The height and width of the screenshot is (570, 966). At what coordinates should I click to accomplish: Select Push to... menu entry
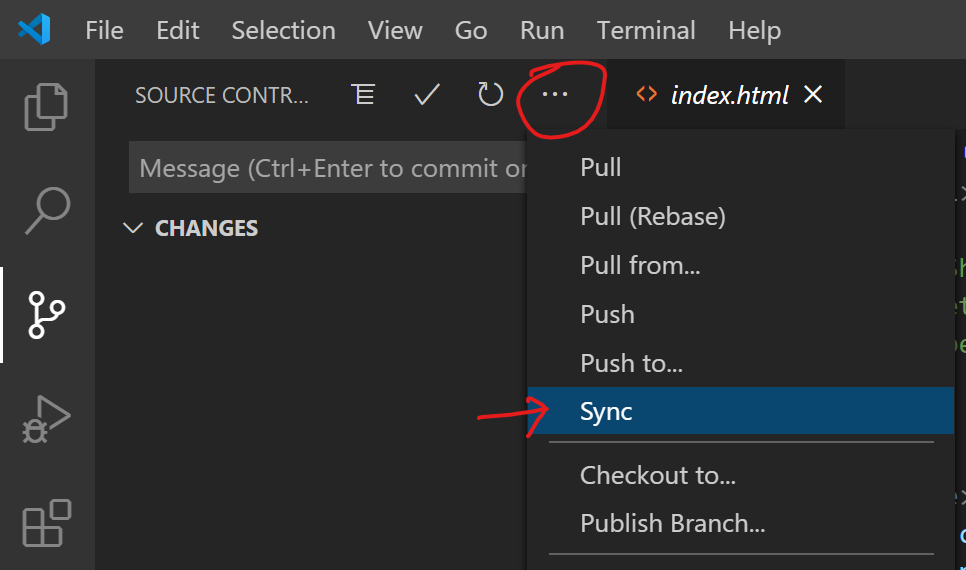631,363
